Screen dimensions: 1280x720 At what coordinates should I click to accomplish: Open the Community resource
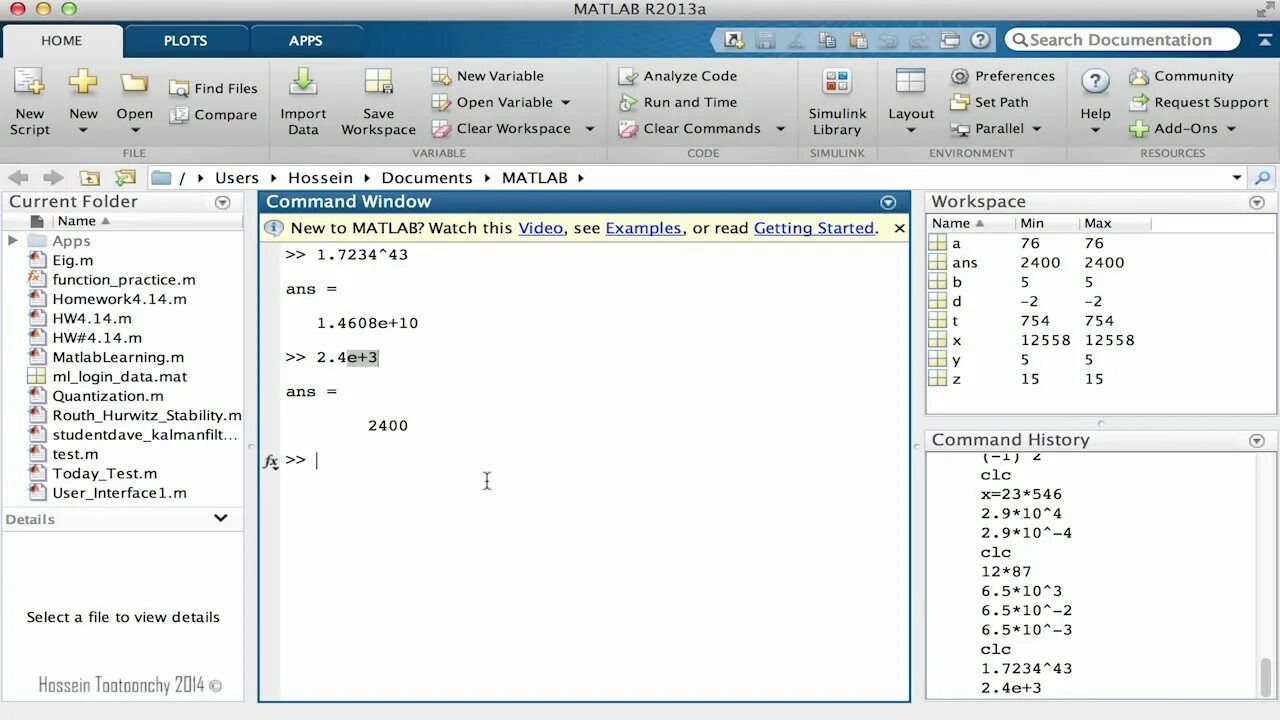[x=1181, y=76]
